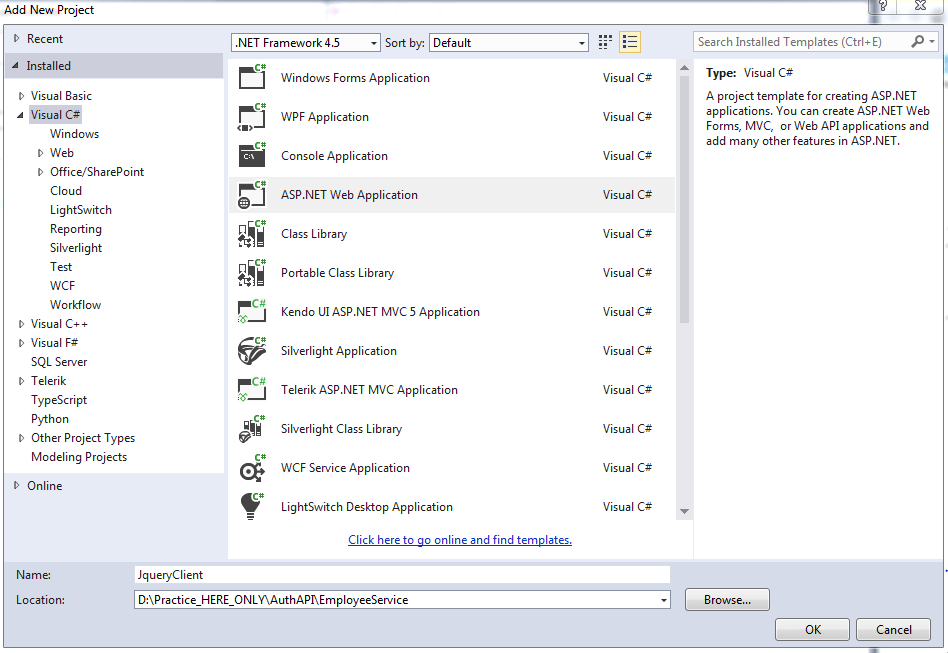The height and width of the screenshot is (653, 948).
Task: Expand the Visual C++ node
Action: [21, 324]
